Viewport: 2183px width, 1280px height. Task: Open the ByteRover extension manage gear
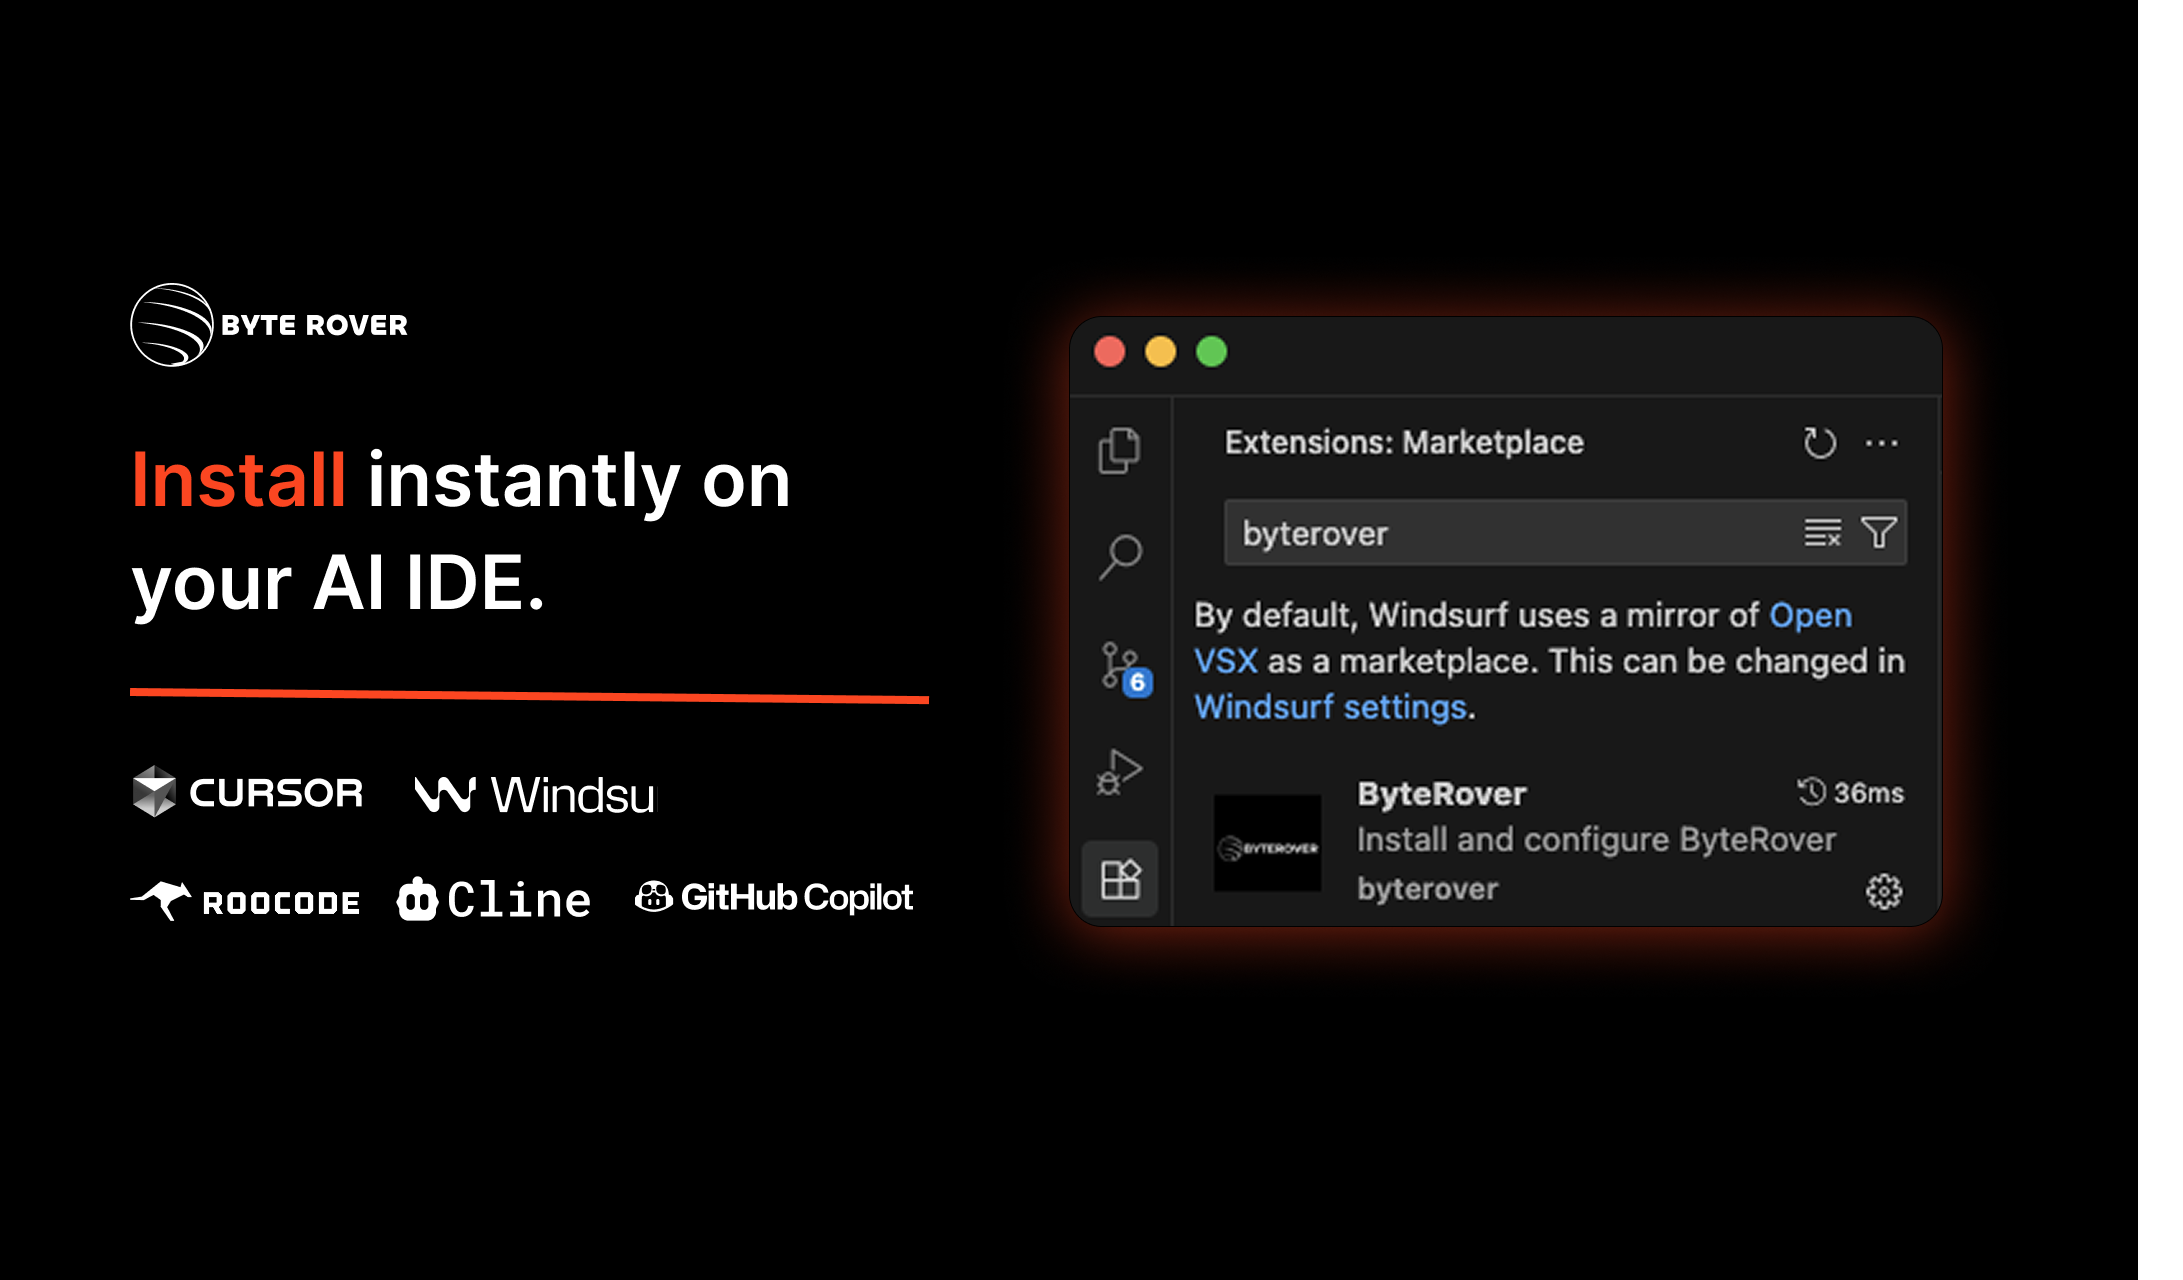point(1883,891)
